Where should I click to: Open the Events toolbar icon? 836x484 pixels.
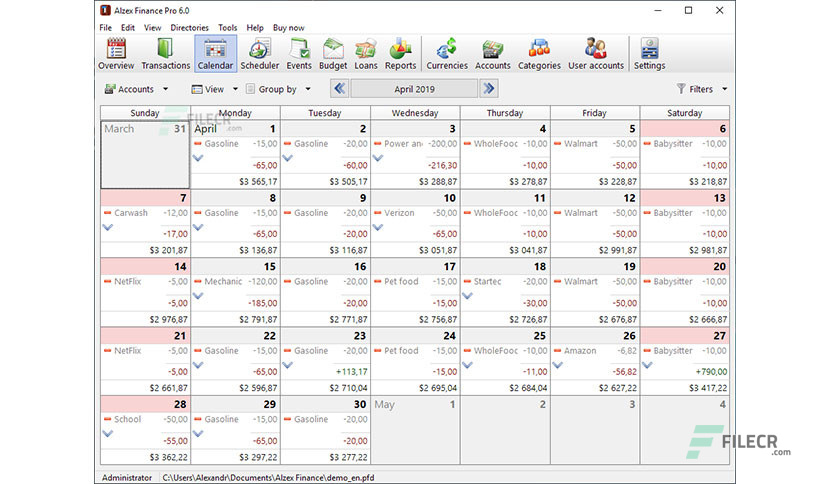click(299, 54)
